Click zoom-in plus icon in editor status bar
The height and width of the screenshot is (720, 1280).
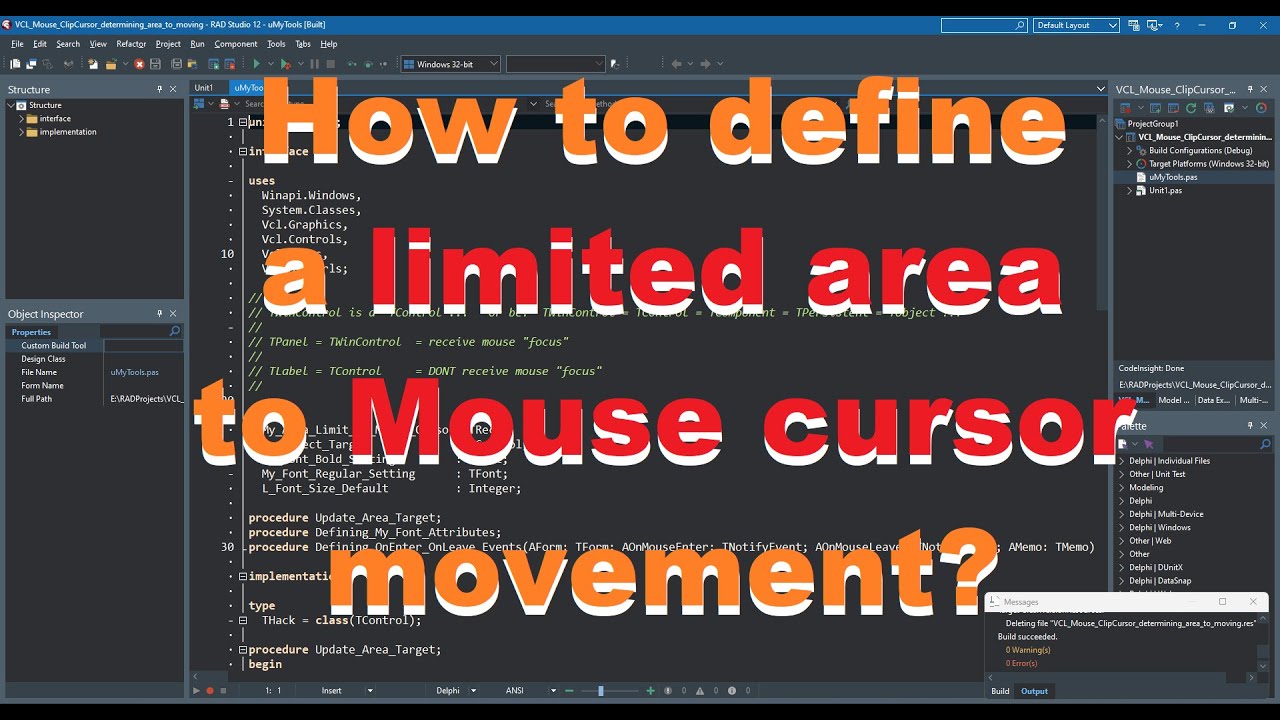[x=651, y=690]
